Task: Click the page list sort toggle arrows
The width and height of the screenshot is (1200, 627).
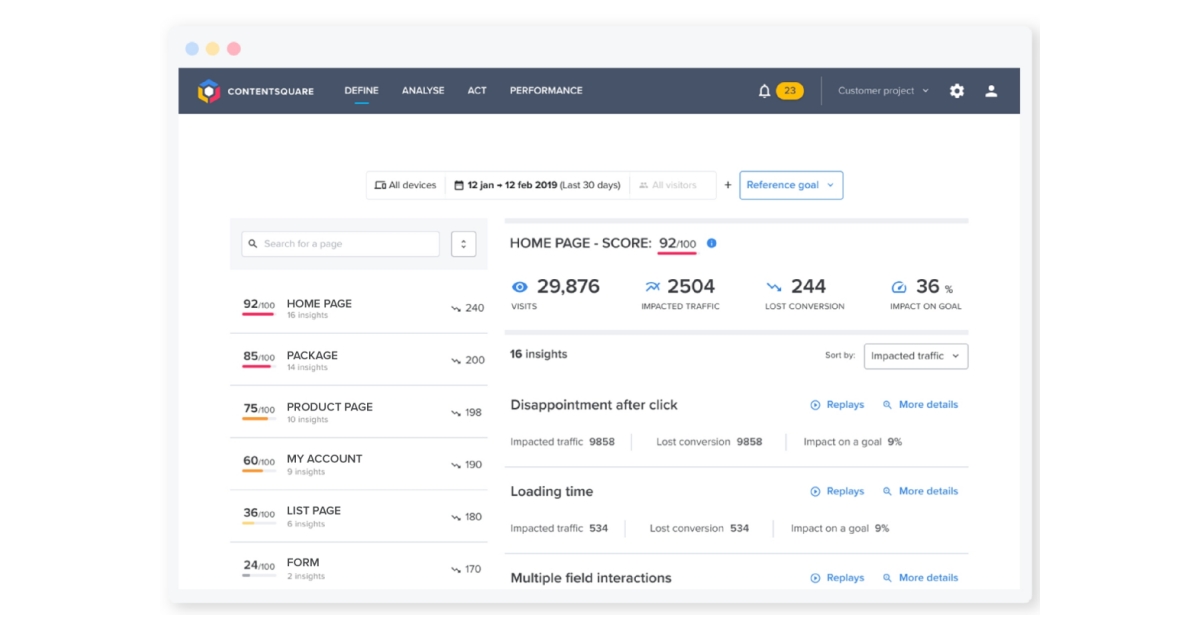Action: tap(463, 243)
